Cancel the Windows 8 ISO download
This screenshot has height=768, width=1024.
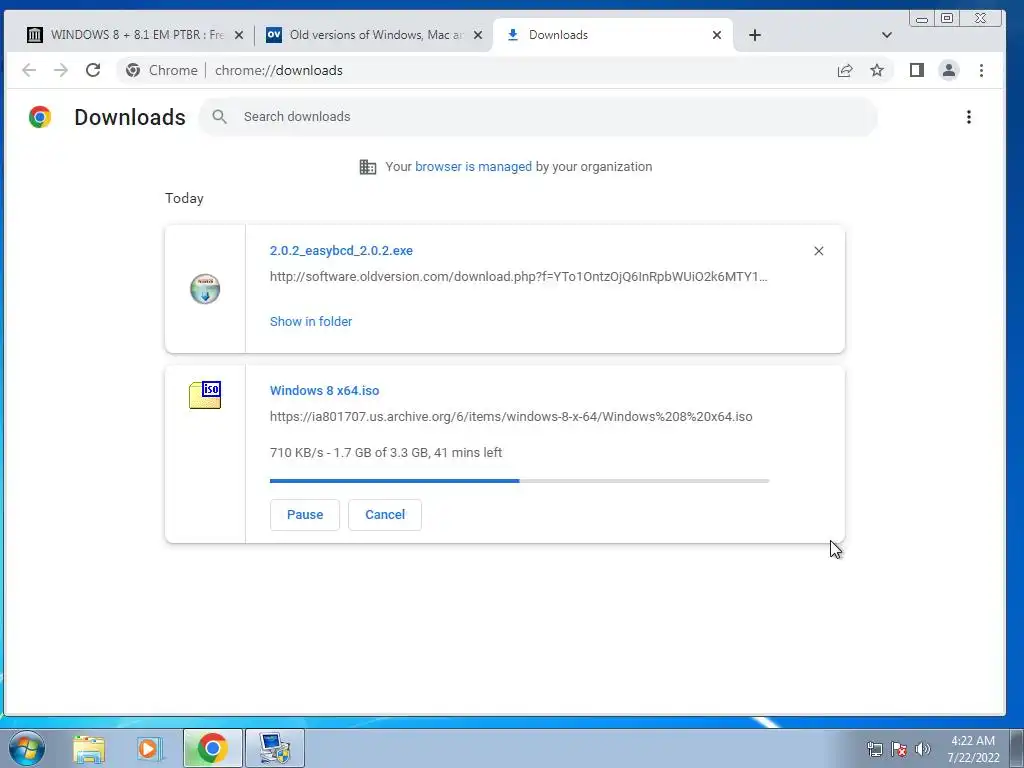385,515
